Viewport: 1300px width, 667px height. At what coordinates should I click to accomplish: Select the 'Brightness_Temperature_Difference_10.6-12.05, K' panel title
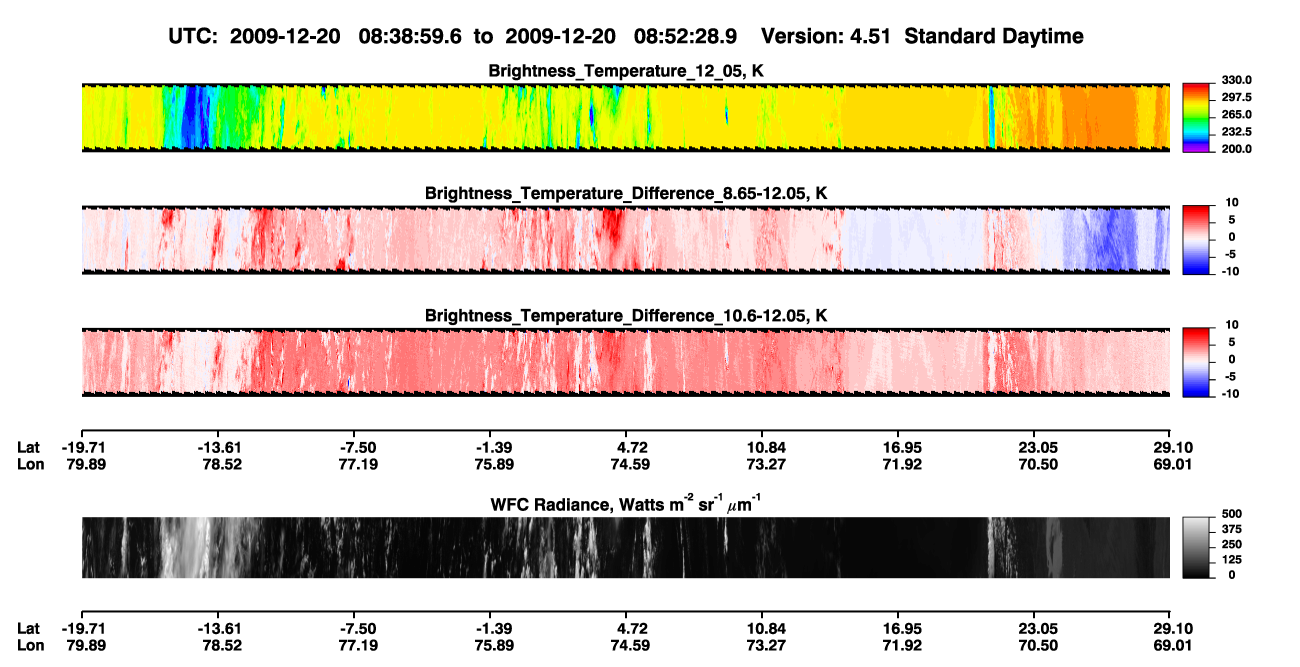626,316
